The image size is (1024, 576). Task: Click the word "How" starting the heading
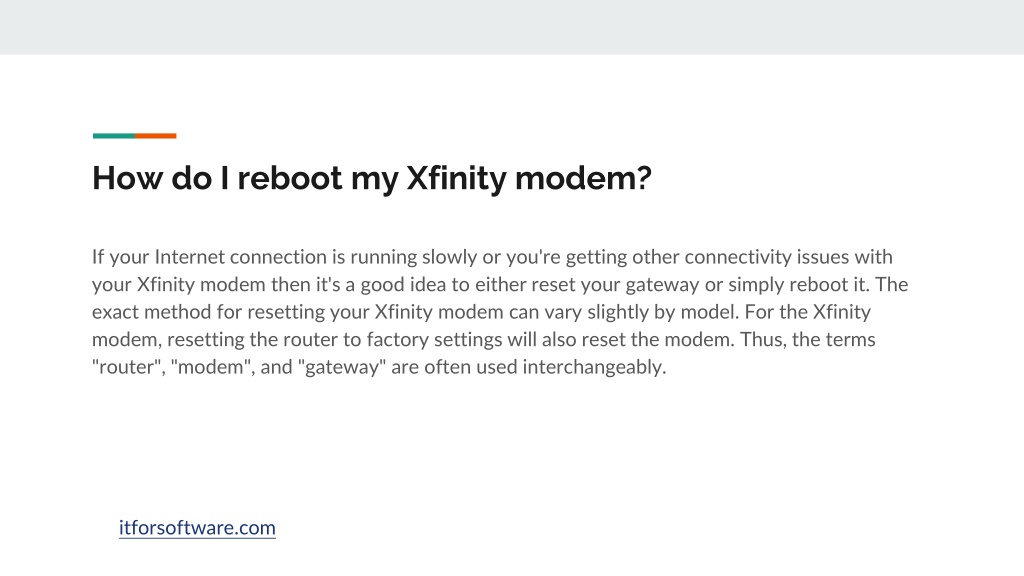(127, 178)
